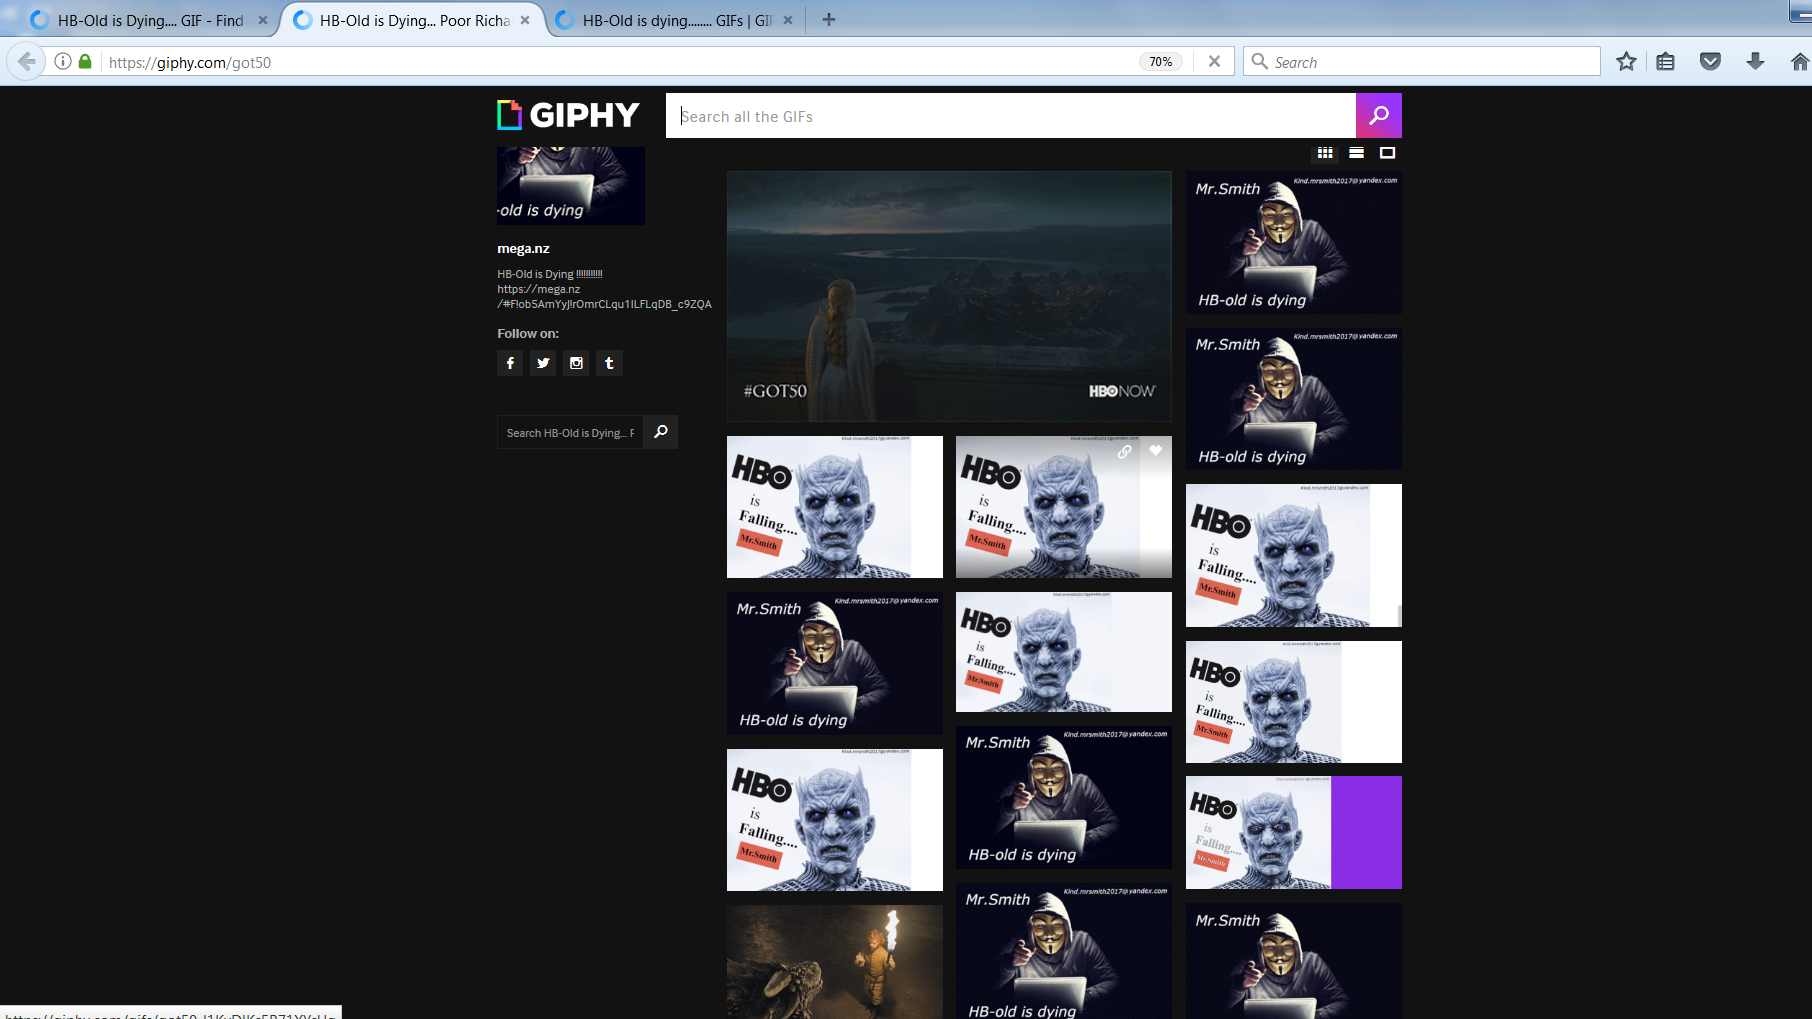The height and width of the screenshot is (1019, 1812).
Task: Open right column first 'HBO is Falling' GIF
Action: pos(1294,555)
